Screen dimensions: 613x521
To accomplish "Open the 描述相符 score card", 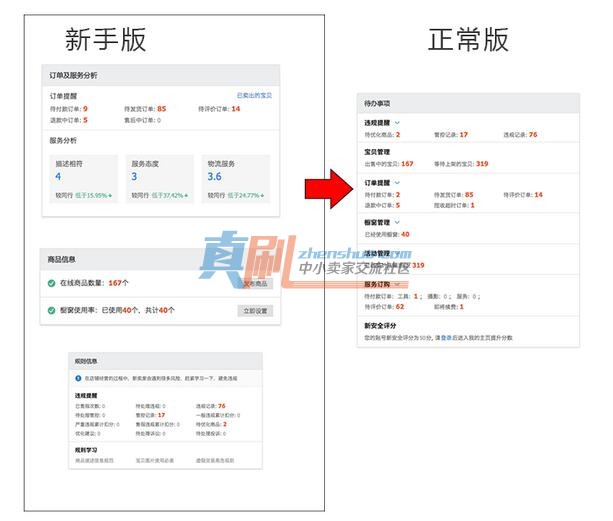I will 83,179.
